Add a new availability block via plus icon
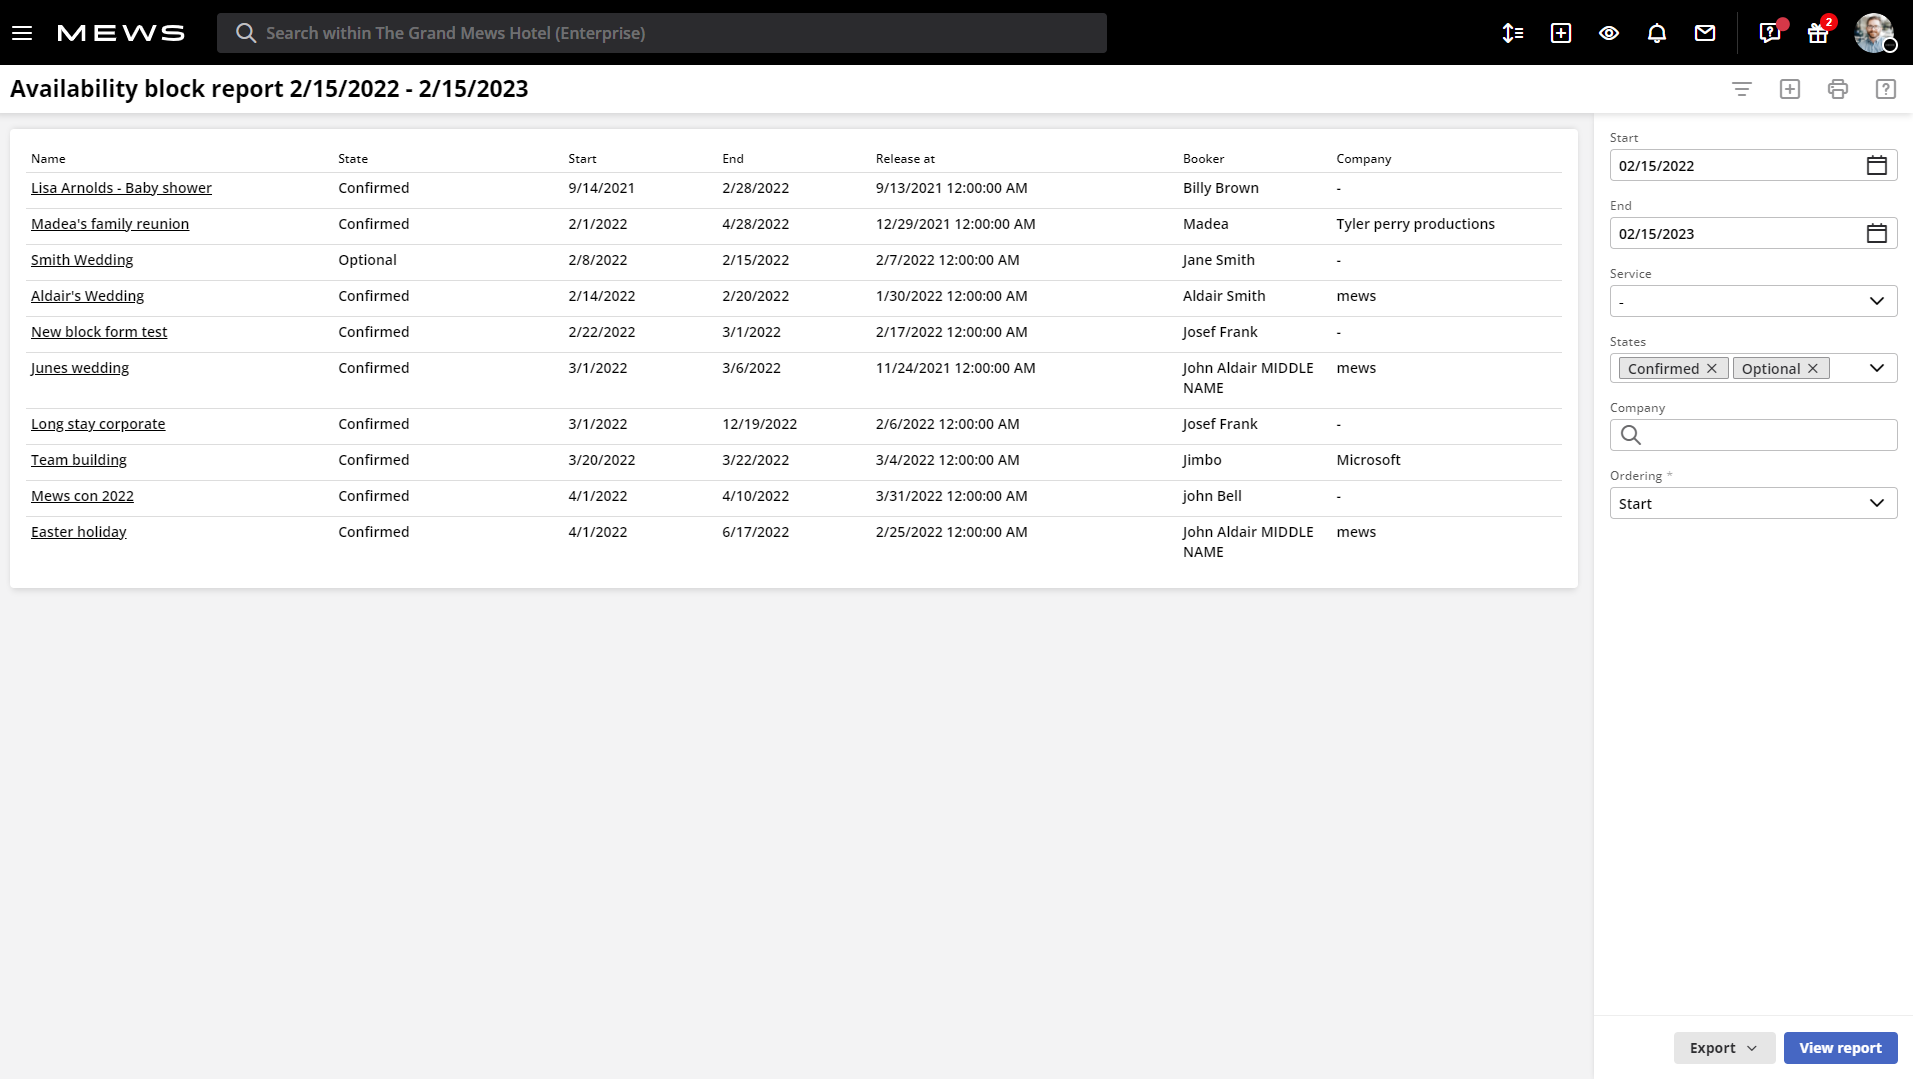Screen dimensions: 1913x1079 click(x=1789, y=89)
